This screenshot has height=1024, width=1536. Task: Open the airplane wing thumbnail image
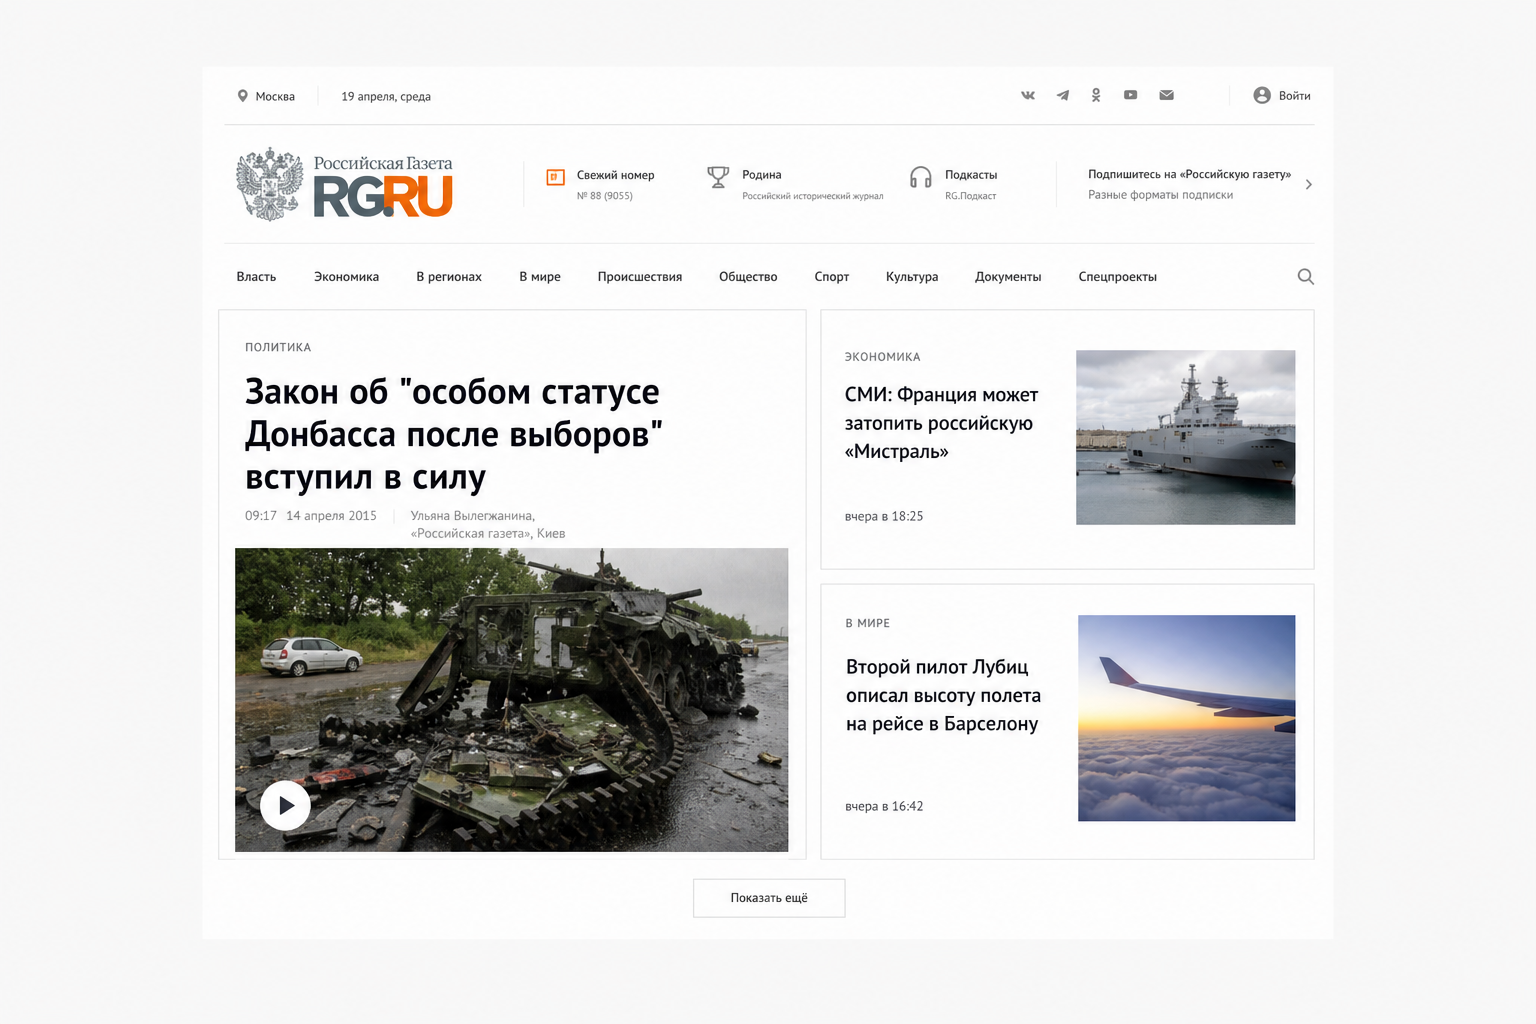[1186, 718]
